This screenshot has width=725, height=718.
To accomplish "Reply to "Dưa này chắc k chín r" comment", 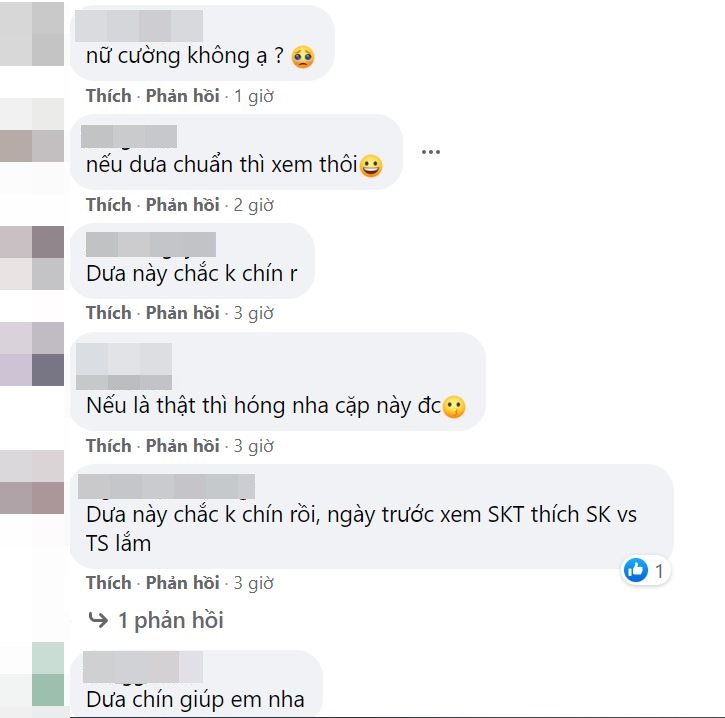I will pyautogui.click(x=183, y=313).
